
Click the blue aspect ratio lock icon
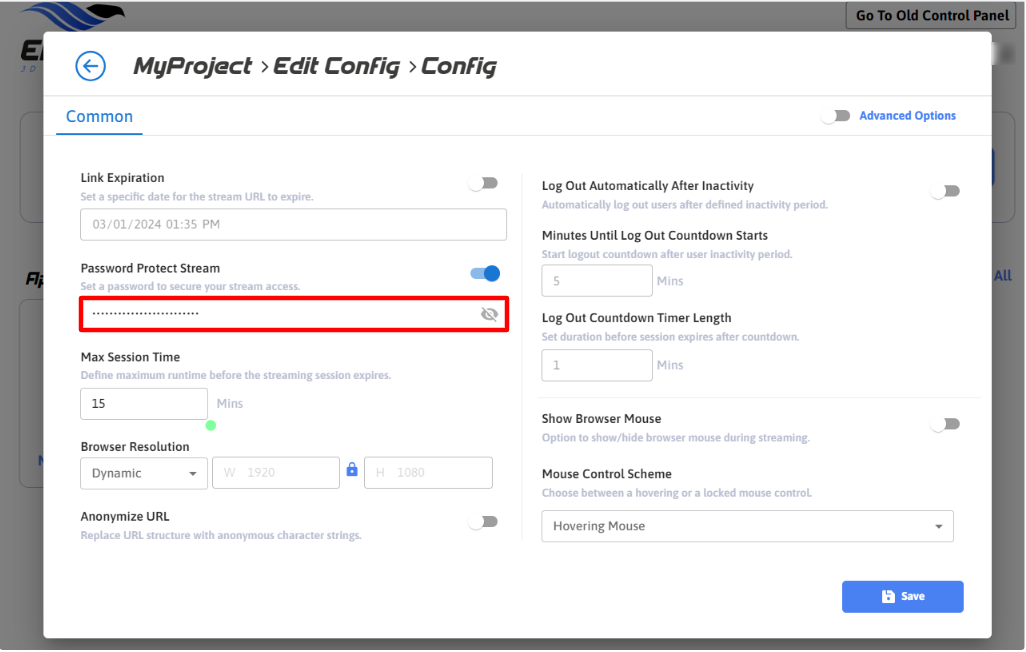pos(351,470)
